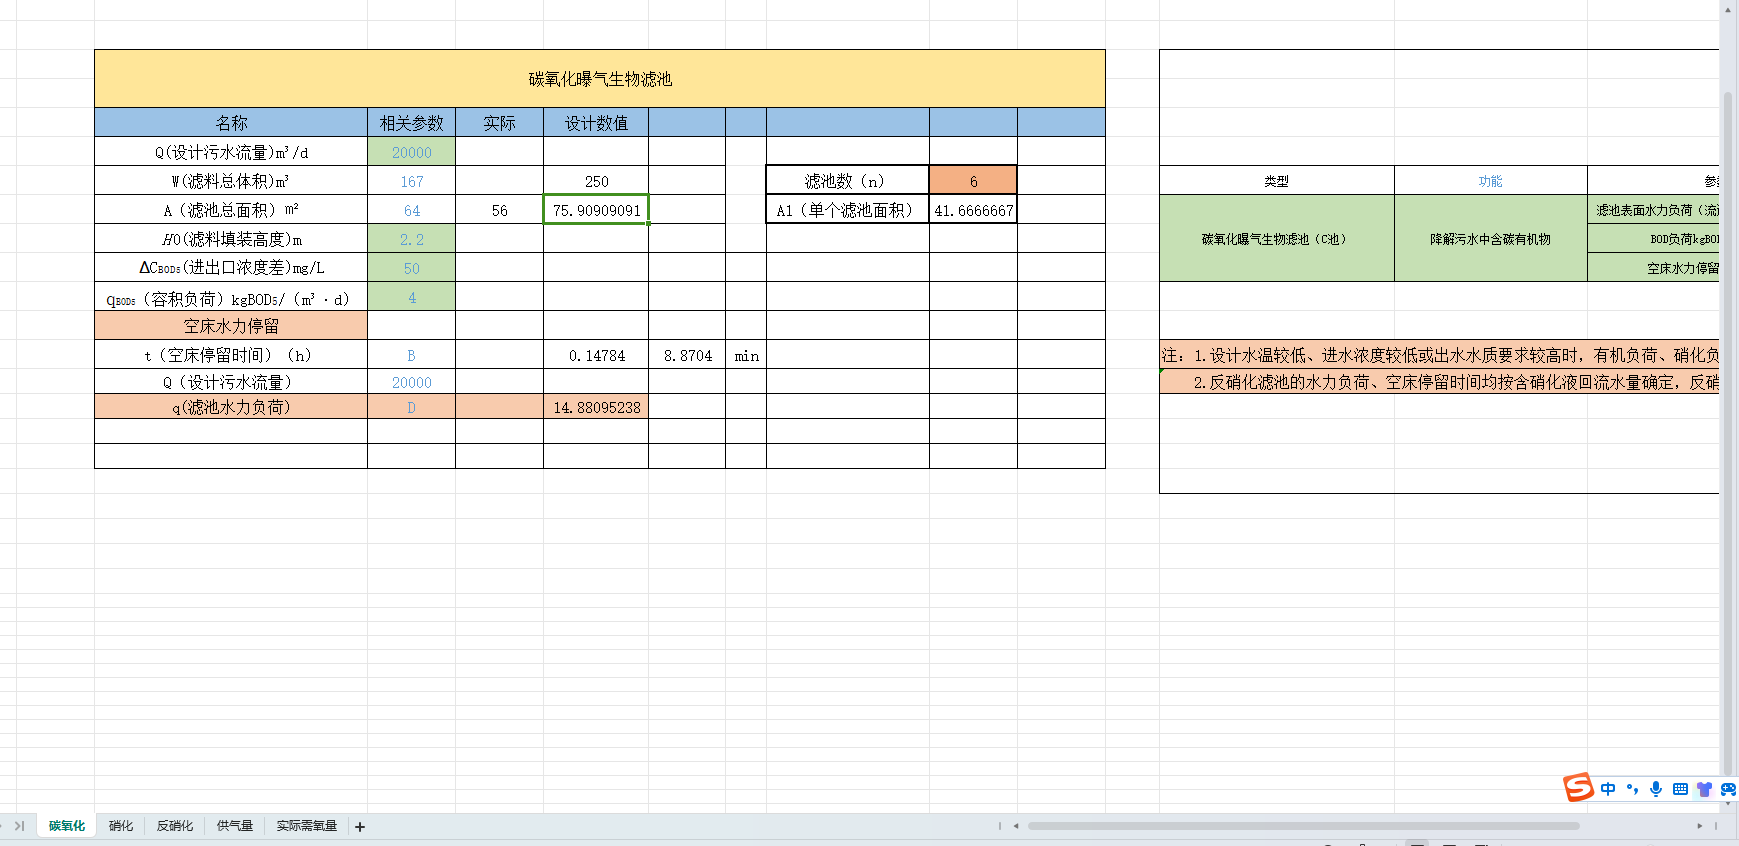1739x846 pixels.
Task: Select 20000 in the row above q(滤池水力负荷)
Action: pos(412,382)
